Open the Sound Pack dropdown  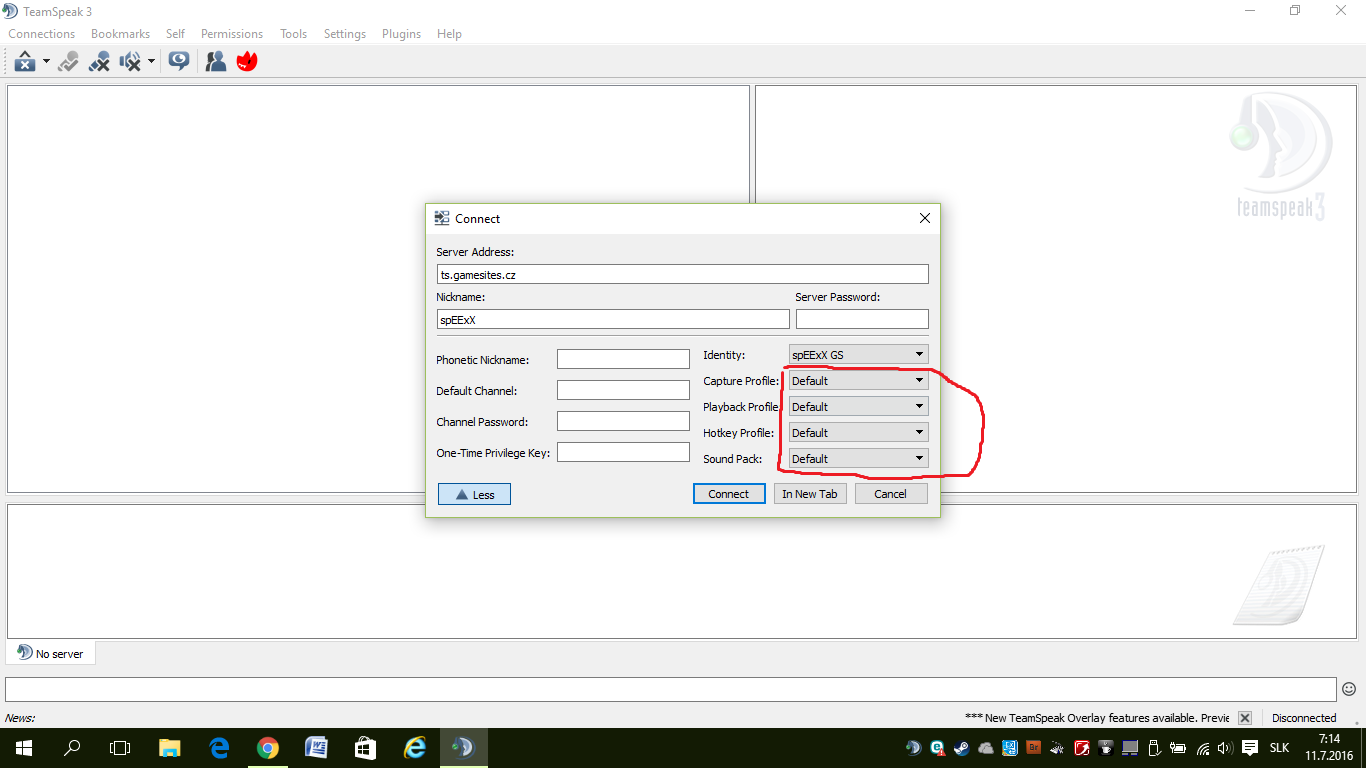[x=858, y=458]
